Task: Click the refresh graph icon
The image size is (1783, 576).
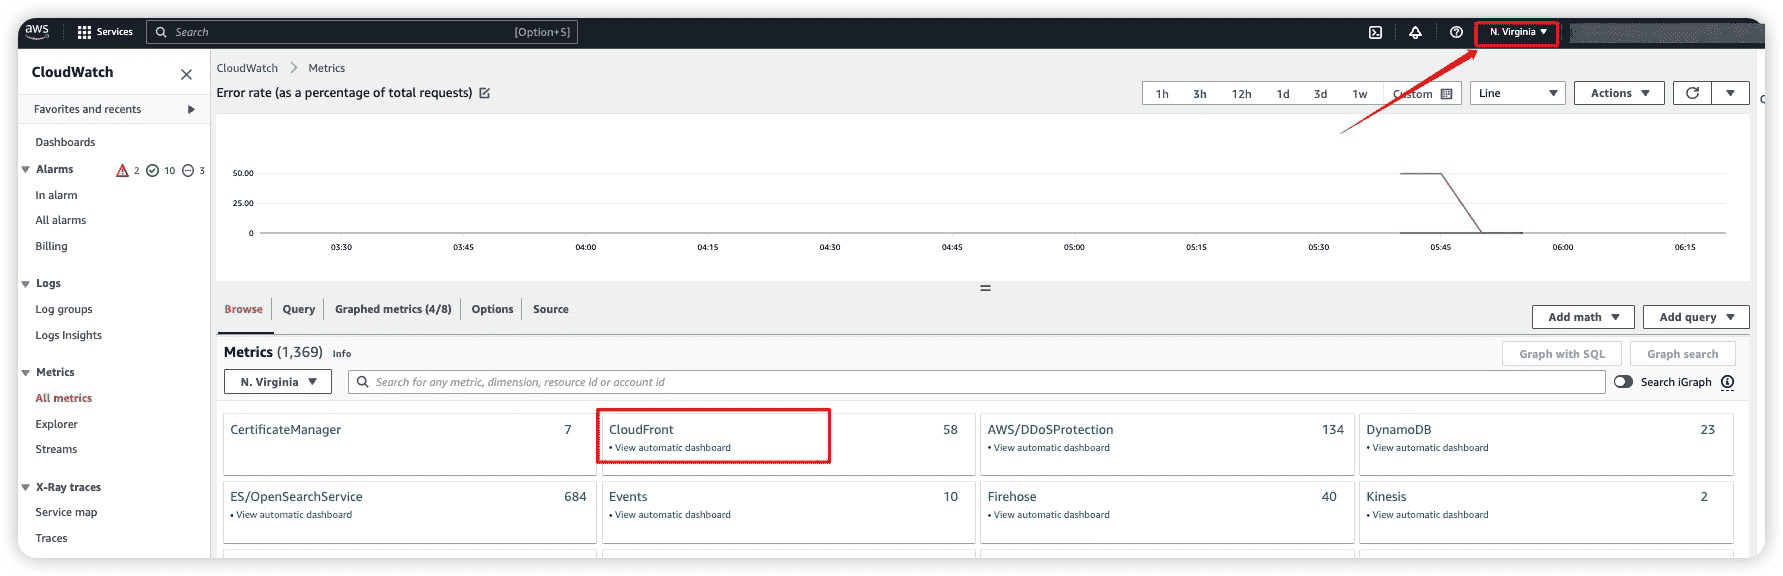Action: click(1692, 93)
